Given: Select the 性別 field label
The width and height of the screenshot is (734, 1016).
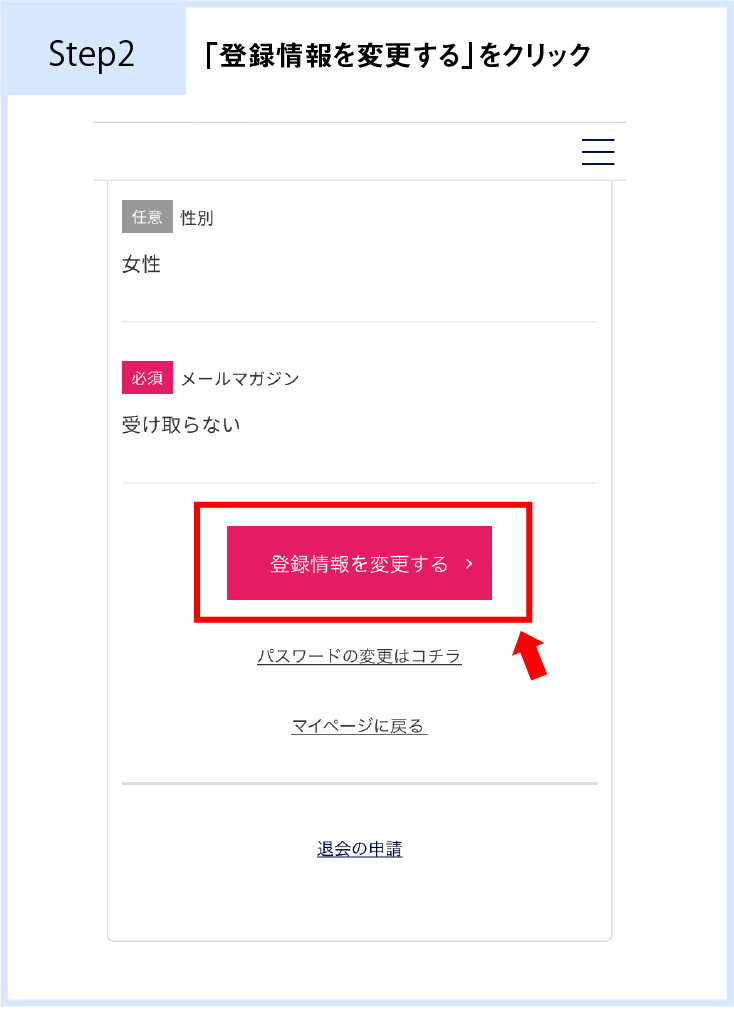Looking at the screenshot, I should tap(197, 218).
